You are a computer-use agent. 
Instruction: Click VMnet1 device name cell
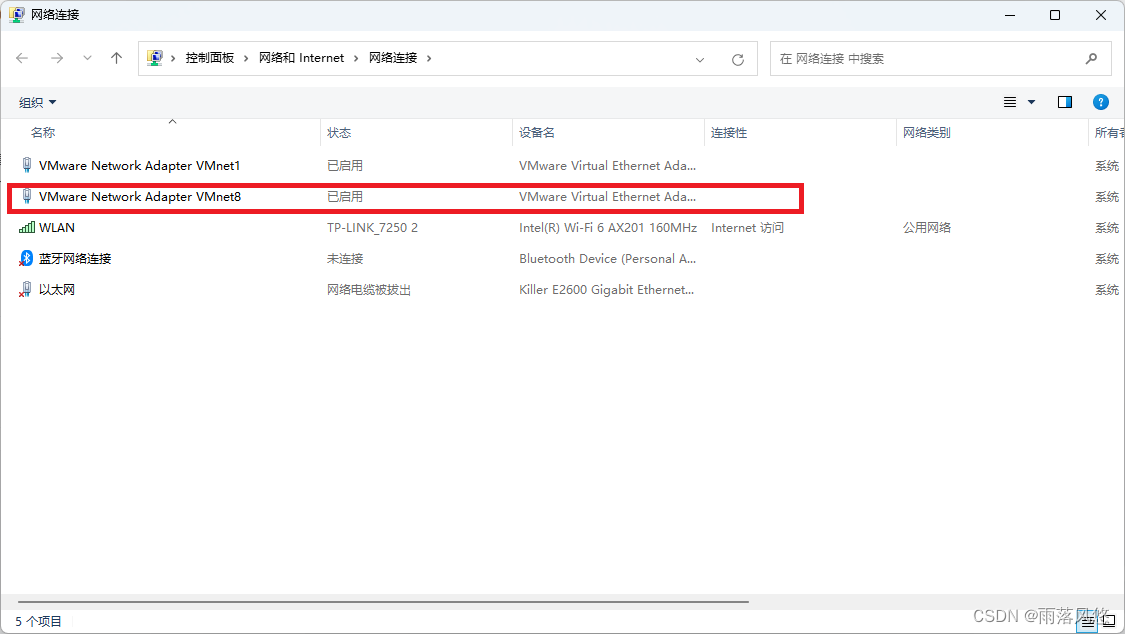click(x=607, y=166)
